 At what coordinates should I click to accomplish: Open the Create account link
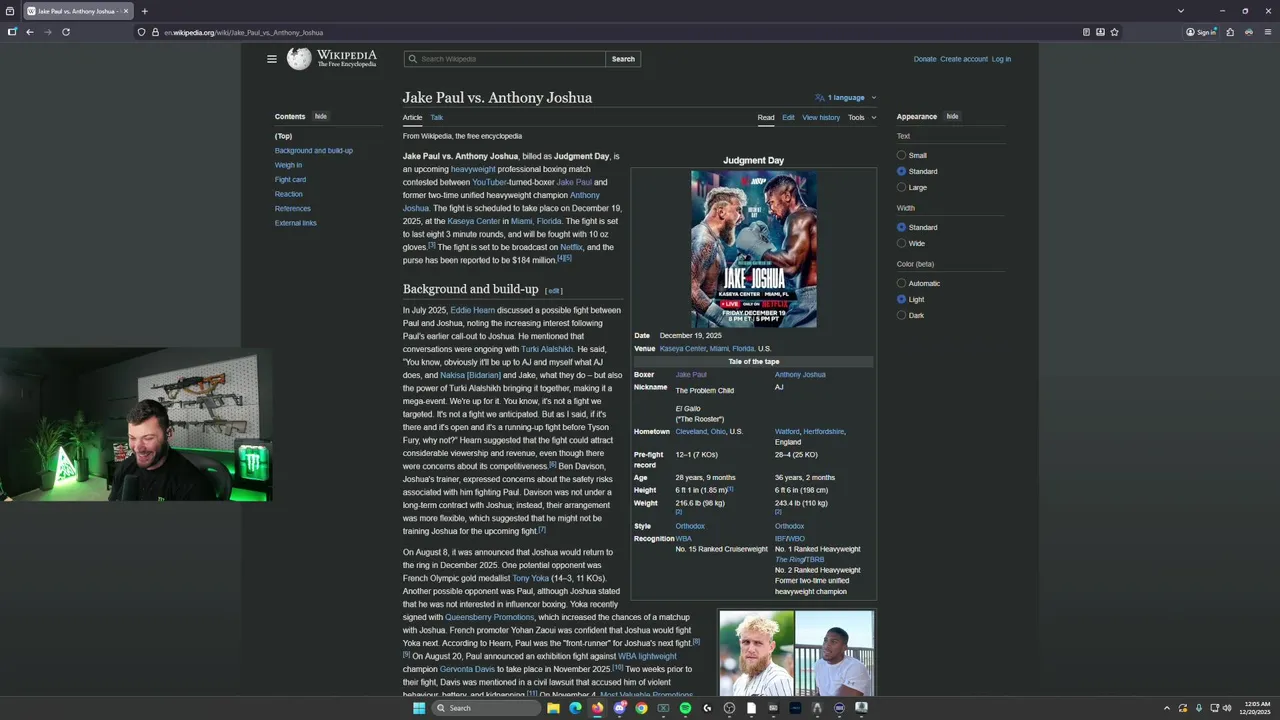[964, 59]
